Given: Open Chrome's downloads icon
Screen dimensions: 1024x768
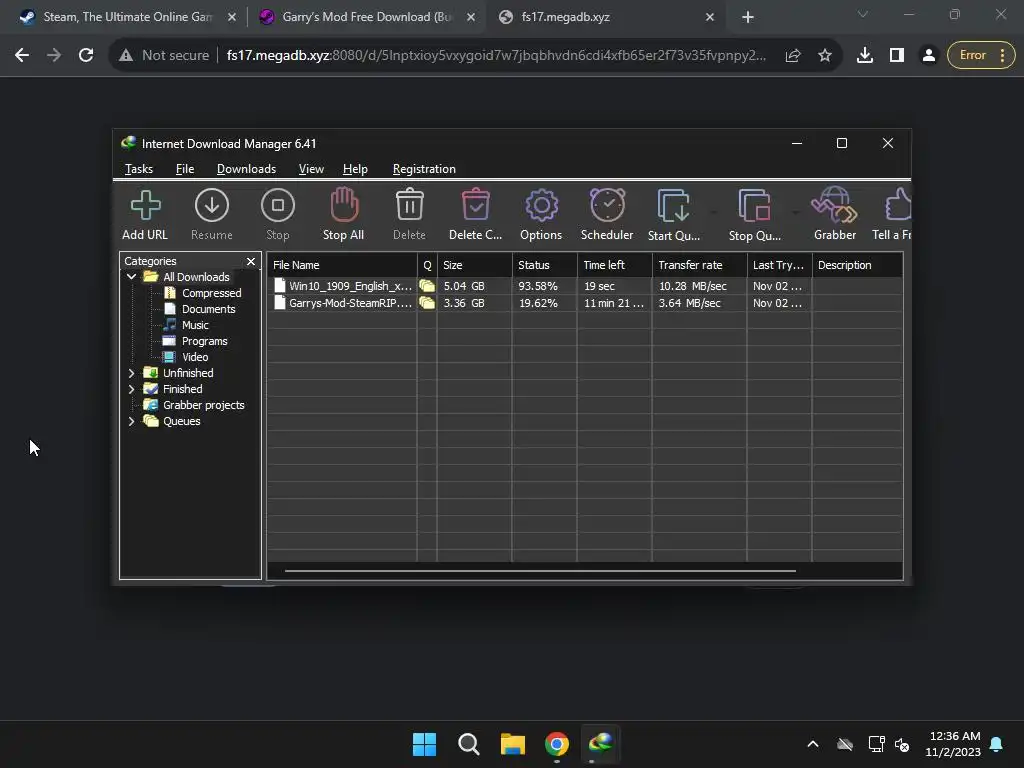Looking at the screenshot, I should (865, 56).
